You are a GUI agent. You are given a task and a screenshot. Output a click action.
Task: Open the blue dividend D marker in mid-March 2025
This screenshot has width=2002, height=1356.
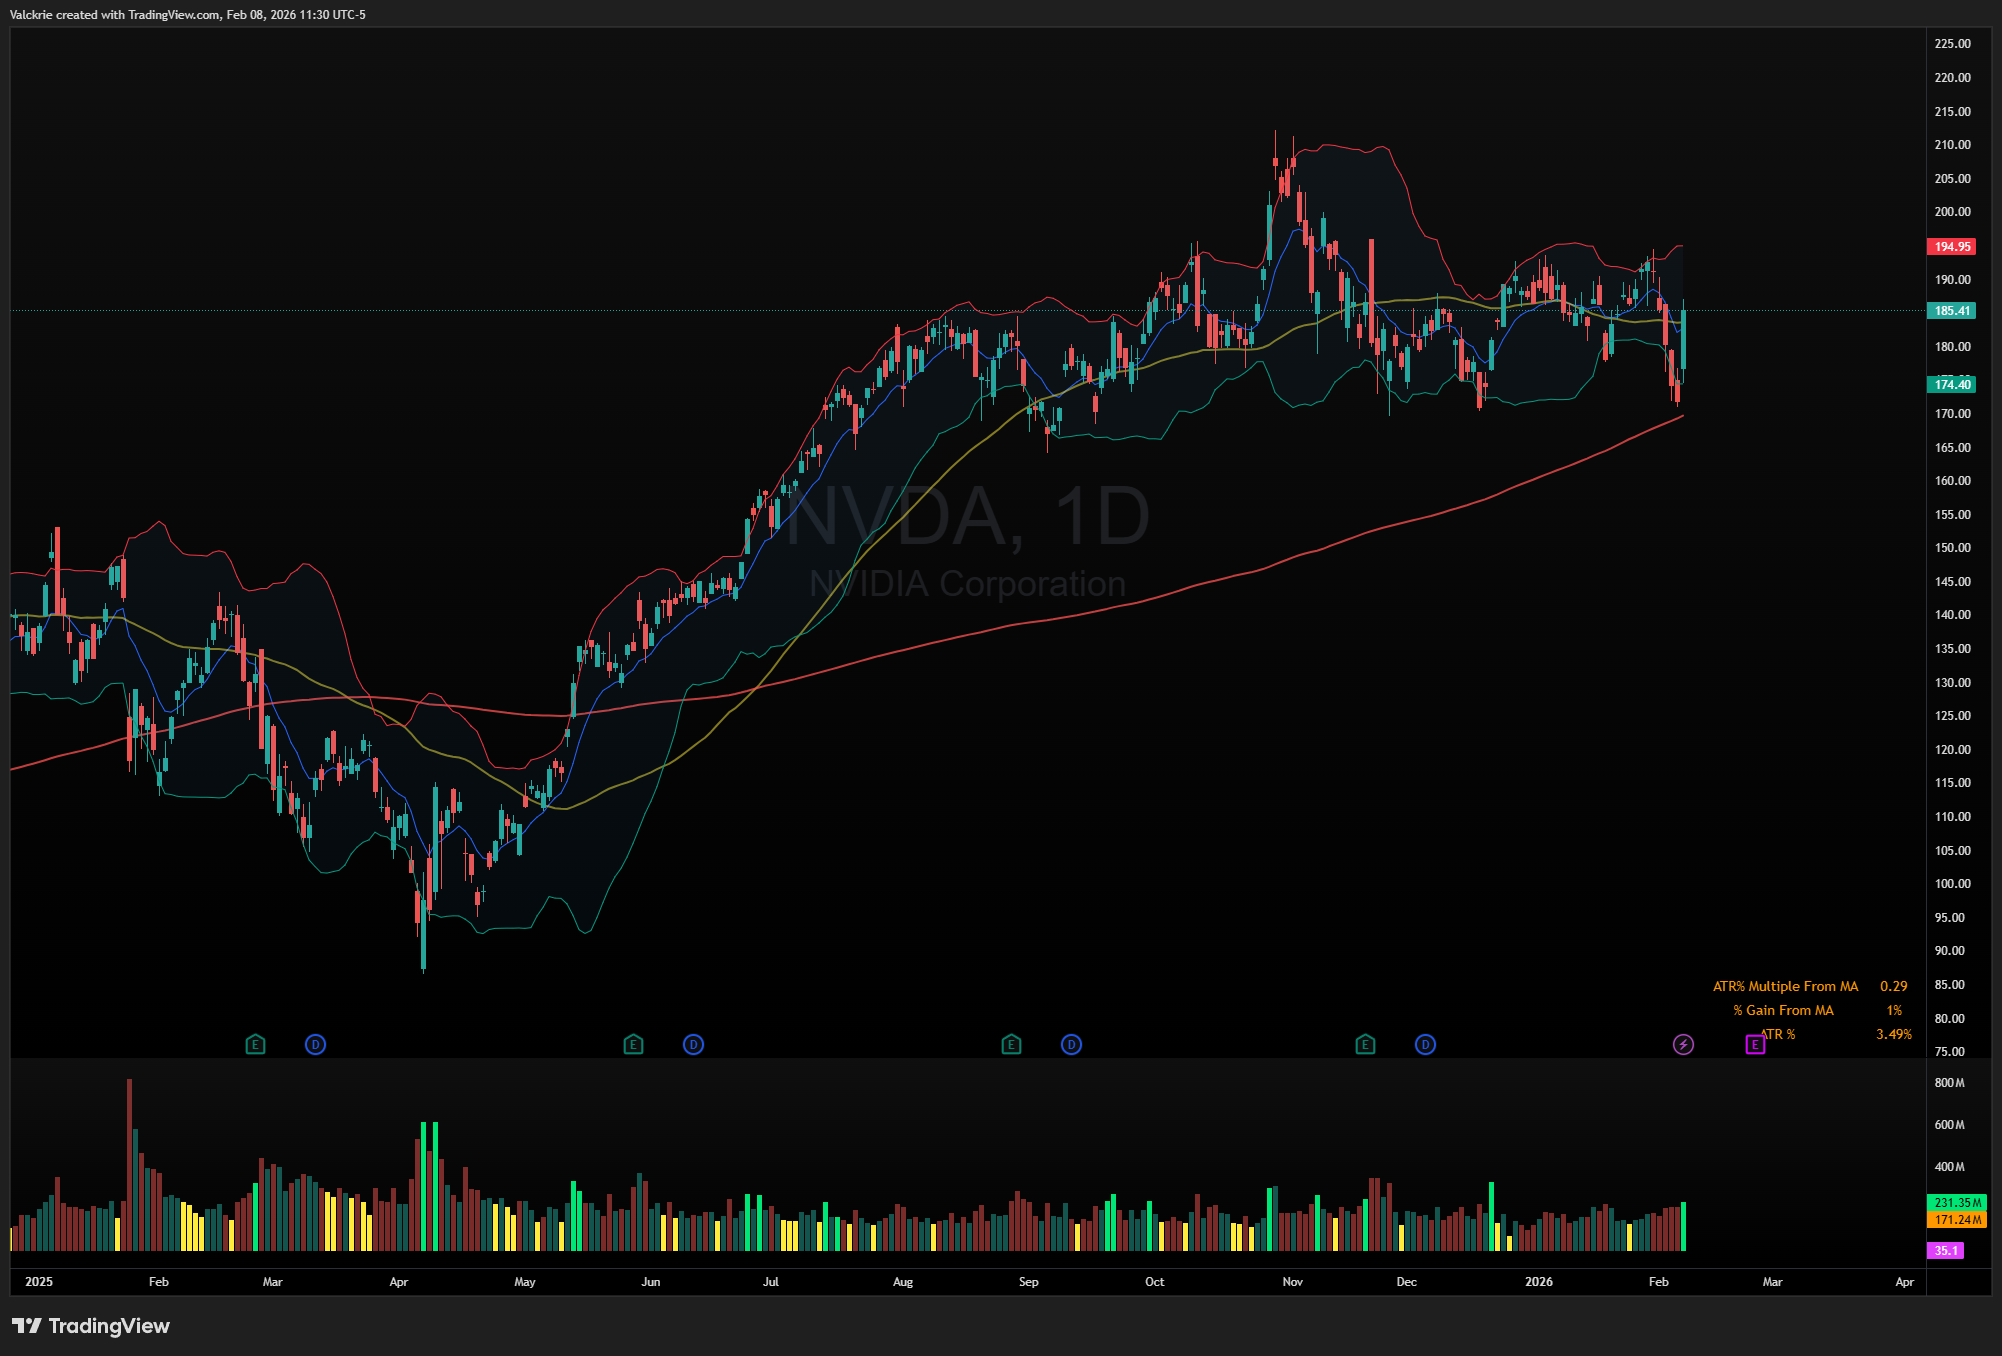coord(315,1045)
